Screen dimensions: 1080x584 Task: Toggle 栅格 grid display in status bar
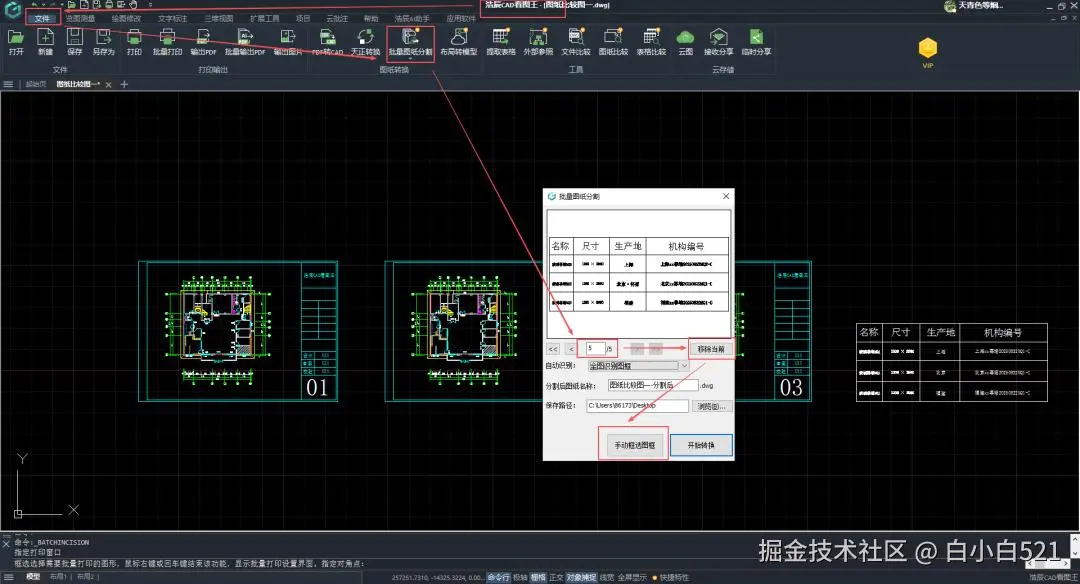pyautogui.click(x=538, y=577)
